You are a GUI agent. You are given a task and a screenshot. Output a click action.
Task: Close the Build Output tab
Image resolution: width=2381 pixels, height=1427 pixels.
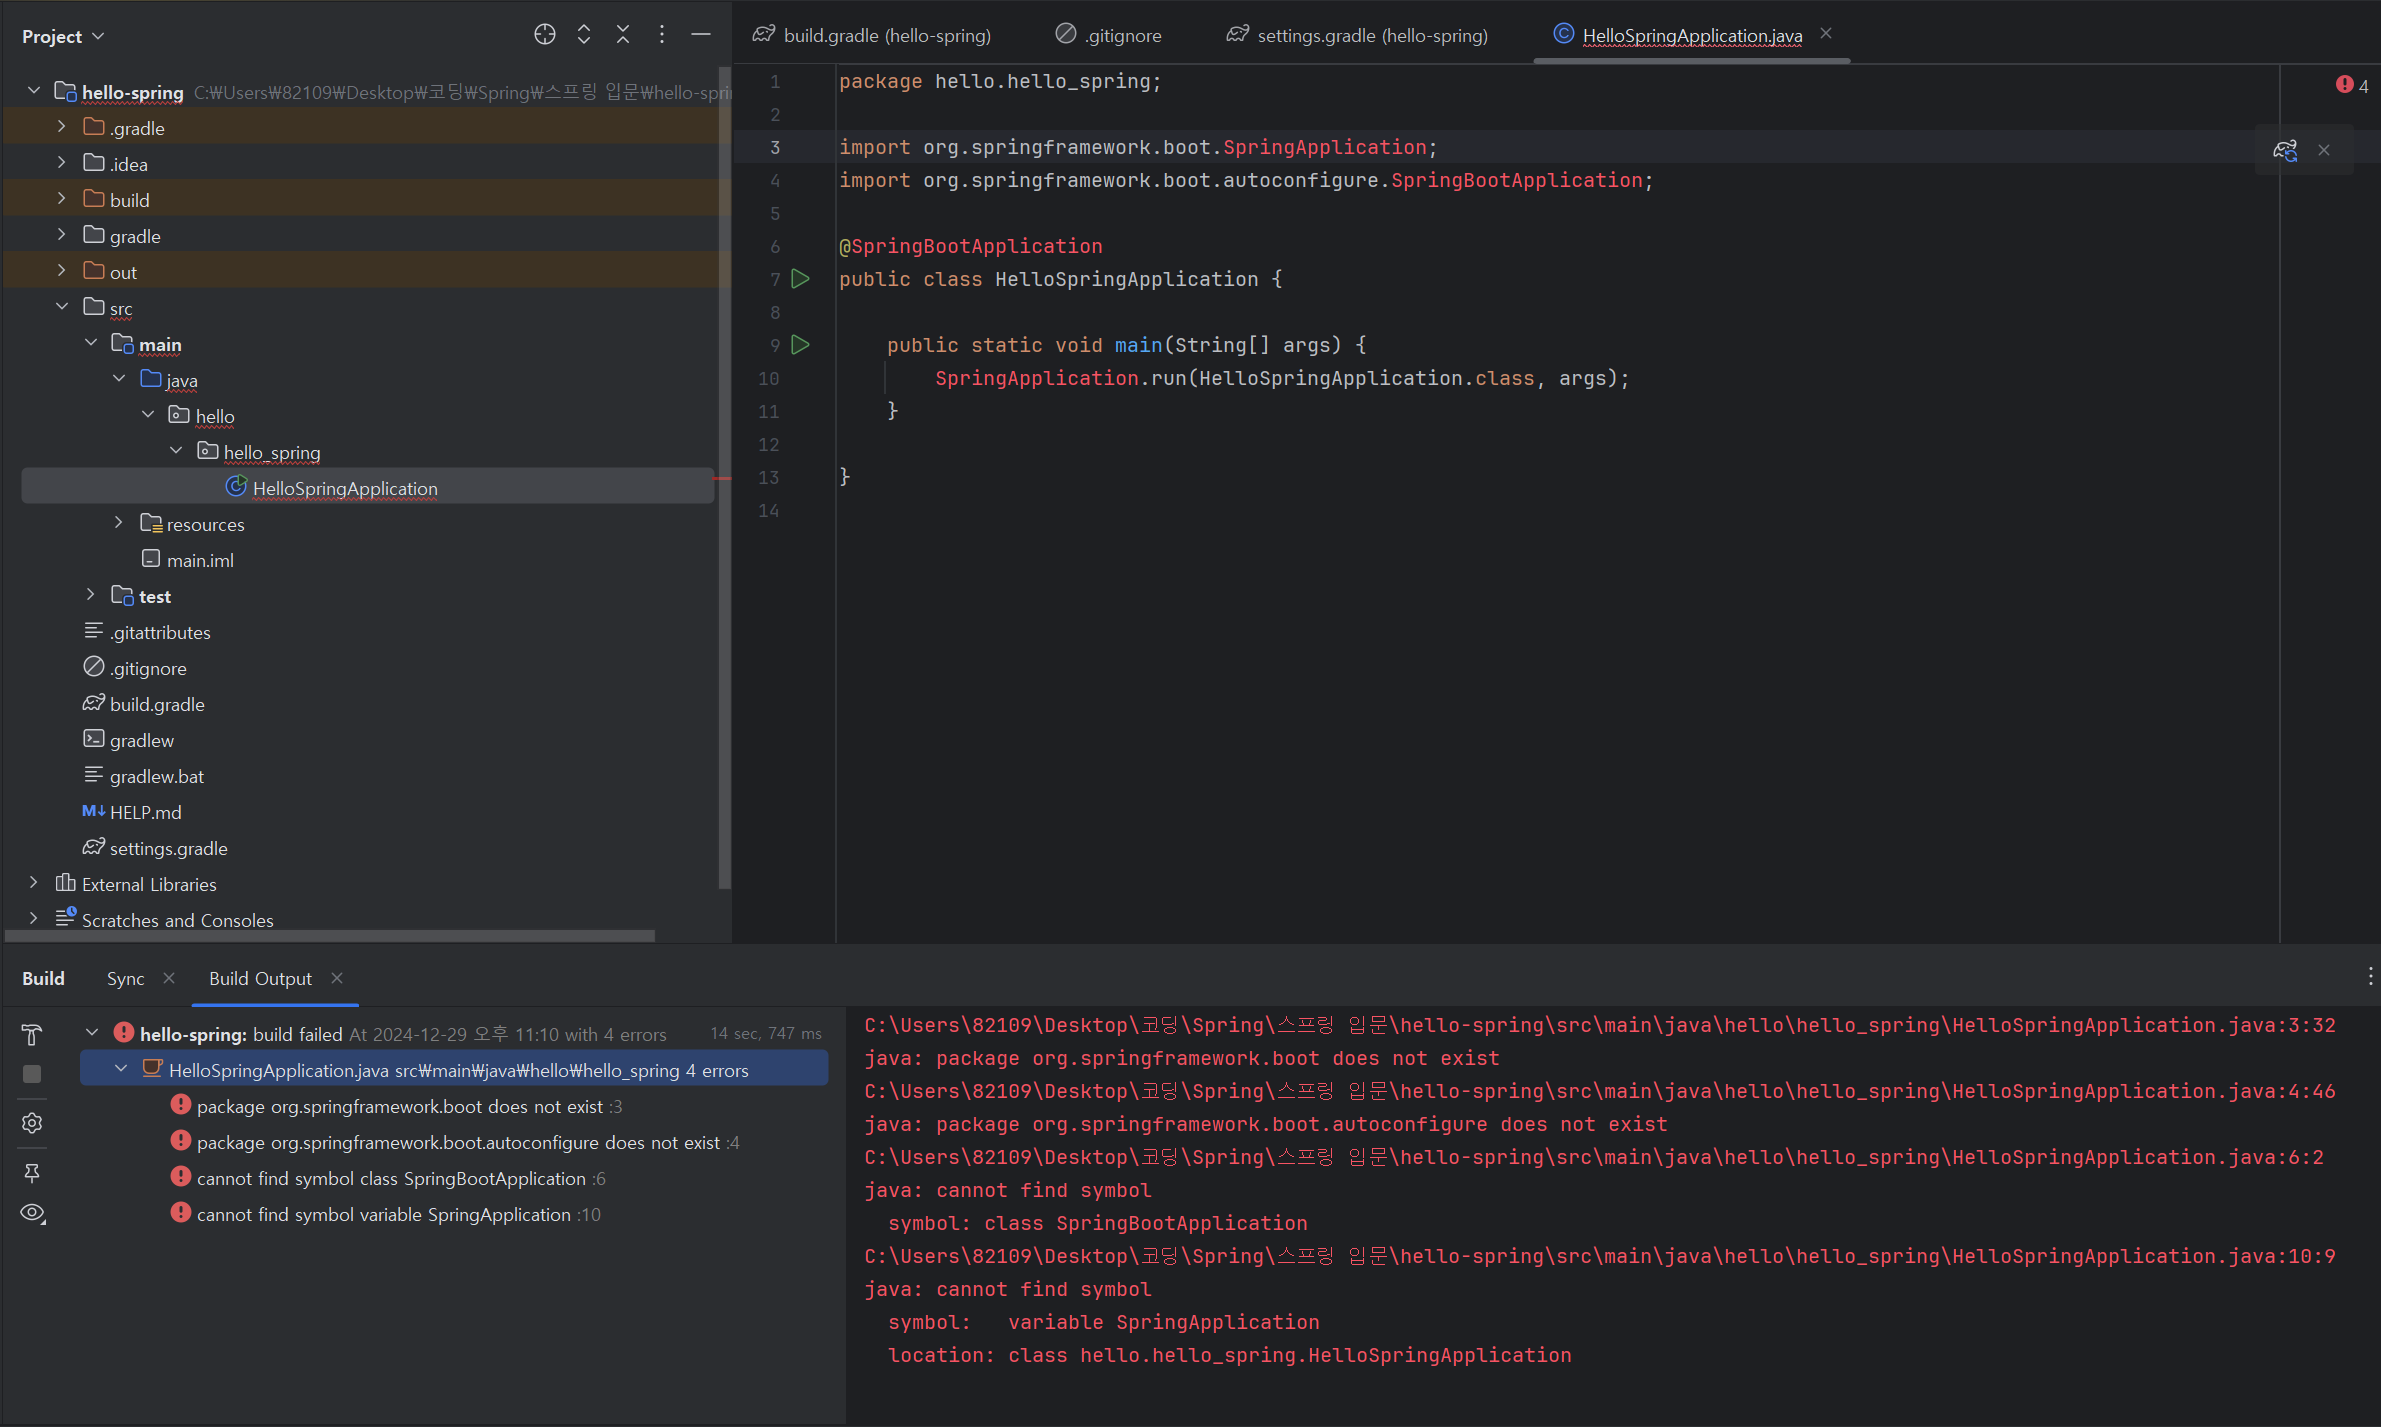(x=337, y=978)
